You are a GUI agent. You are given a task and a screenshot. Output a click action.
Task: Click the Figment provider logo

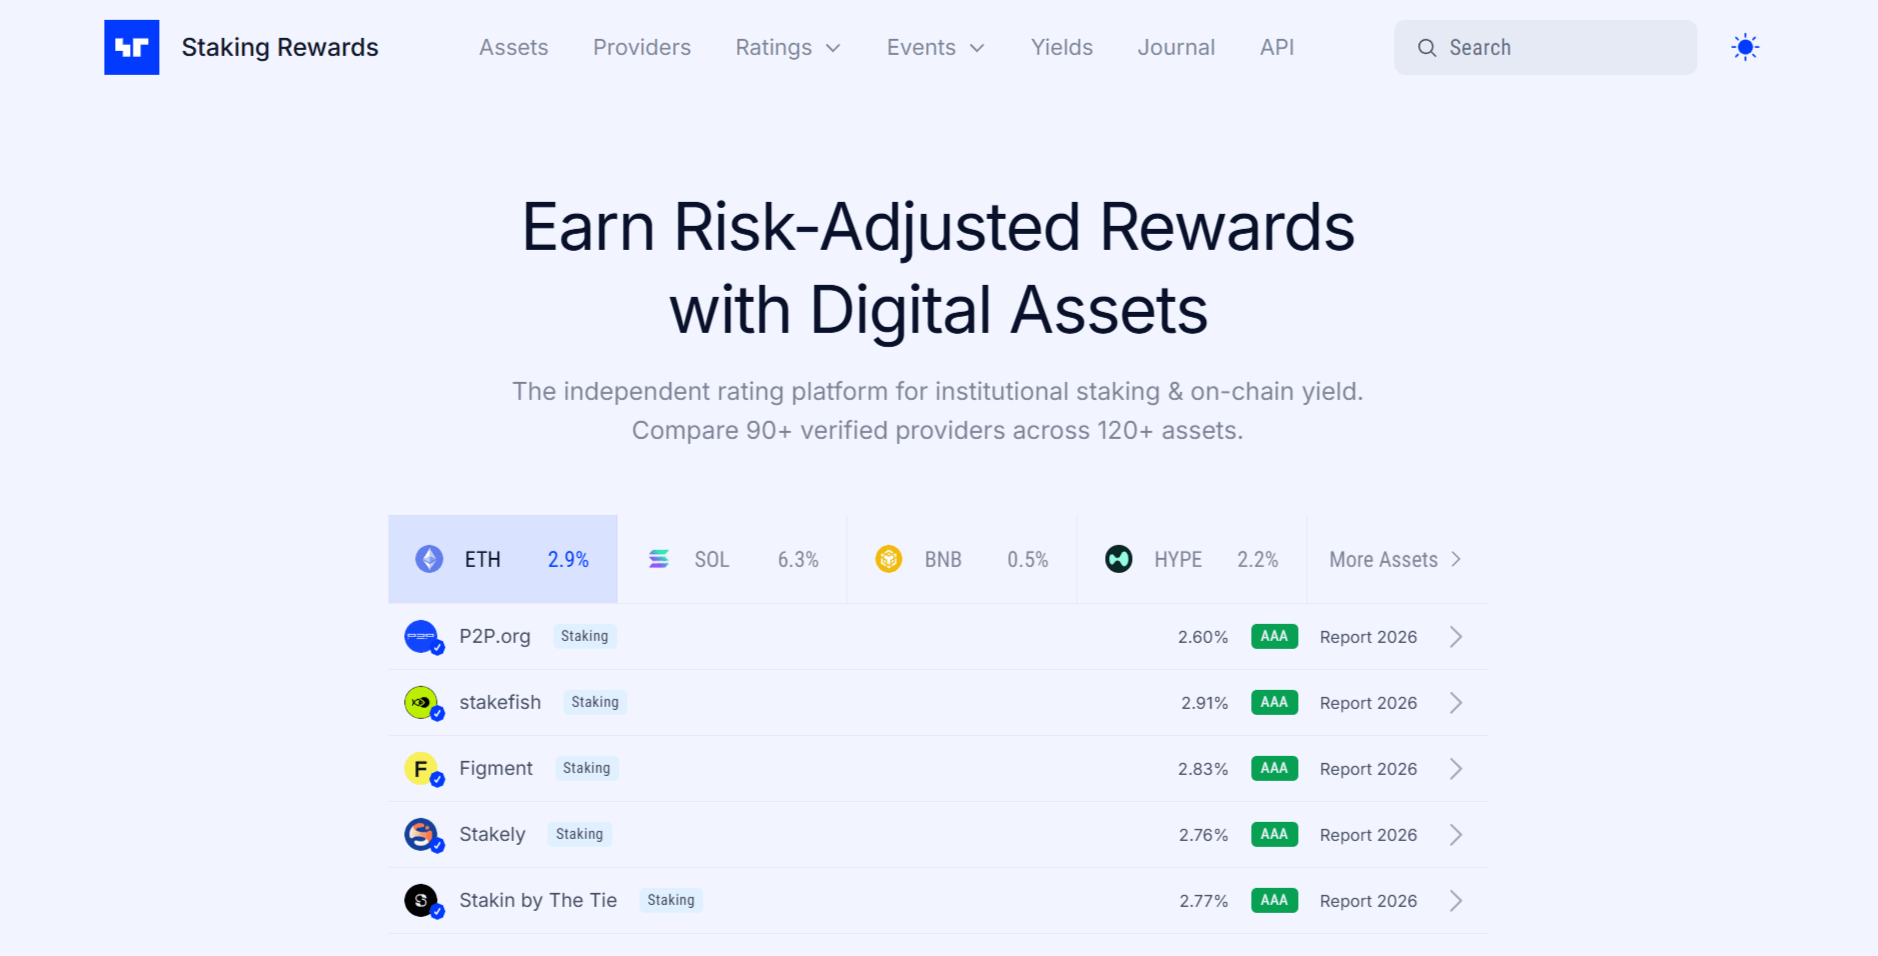422,768
